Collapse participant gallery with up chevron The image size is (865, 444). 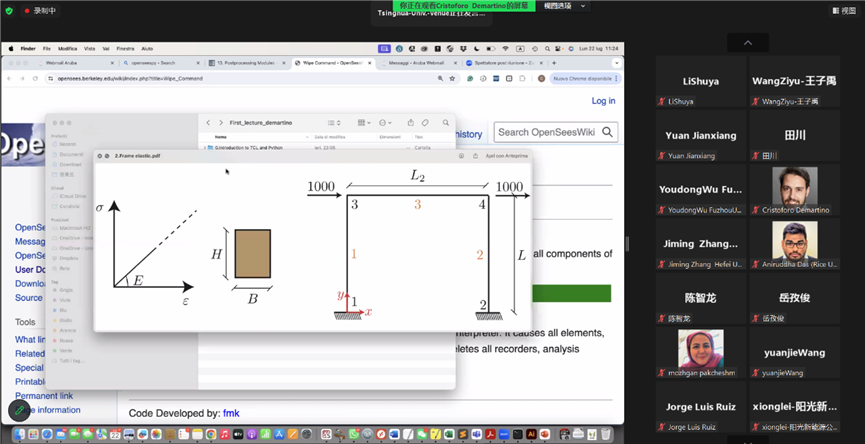point(748,42)
